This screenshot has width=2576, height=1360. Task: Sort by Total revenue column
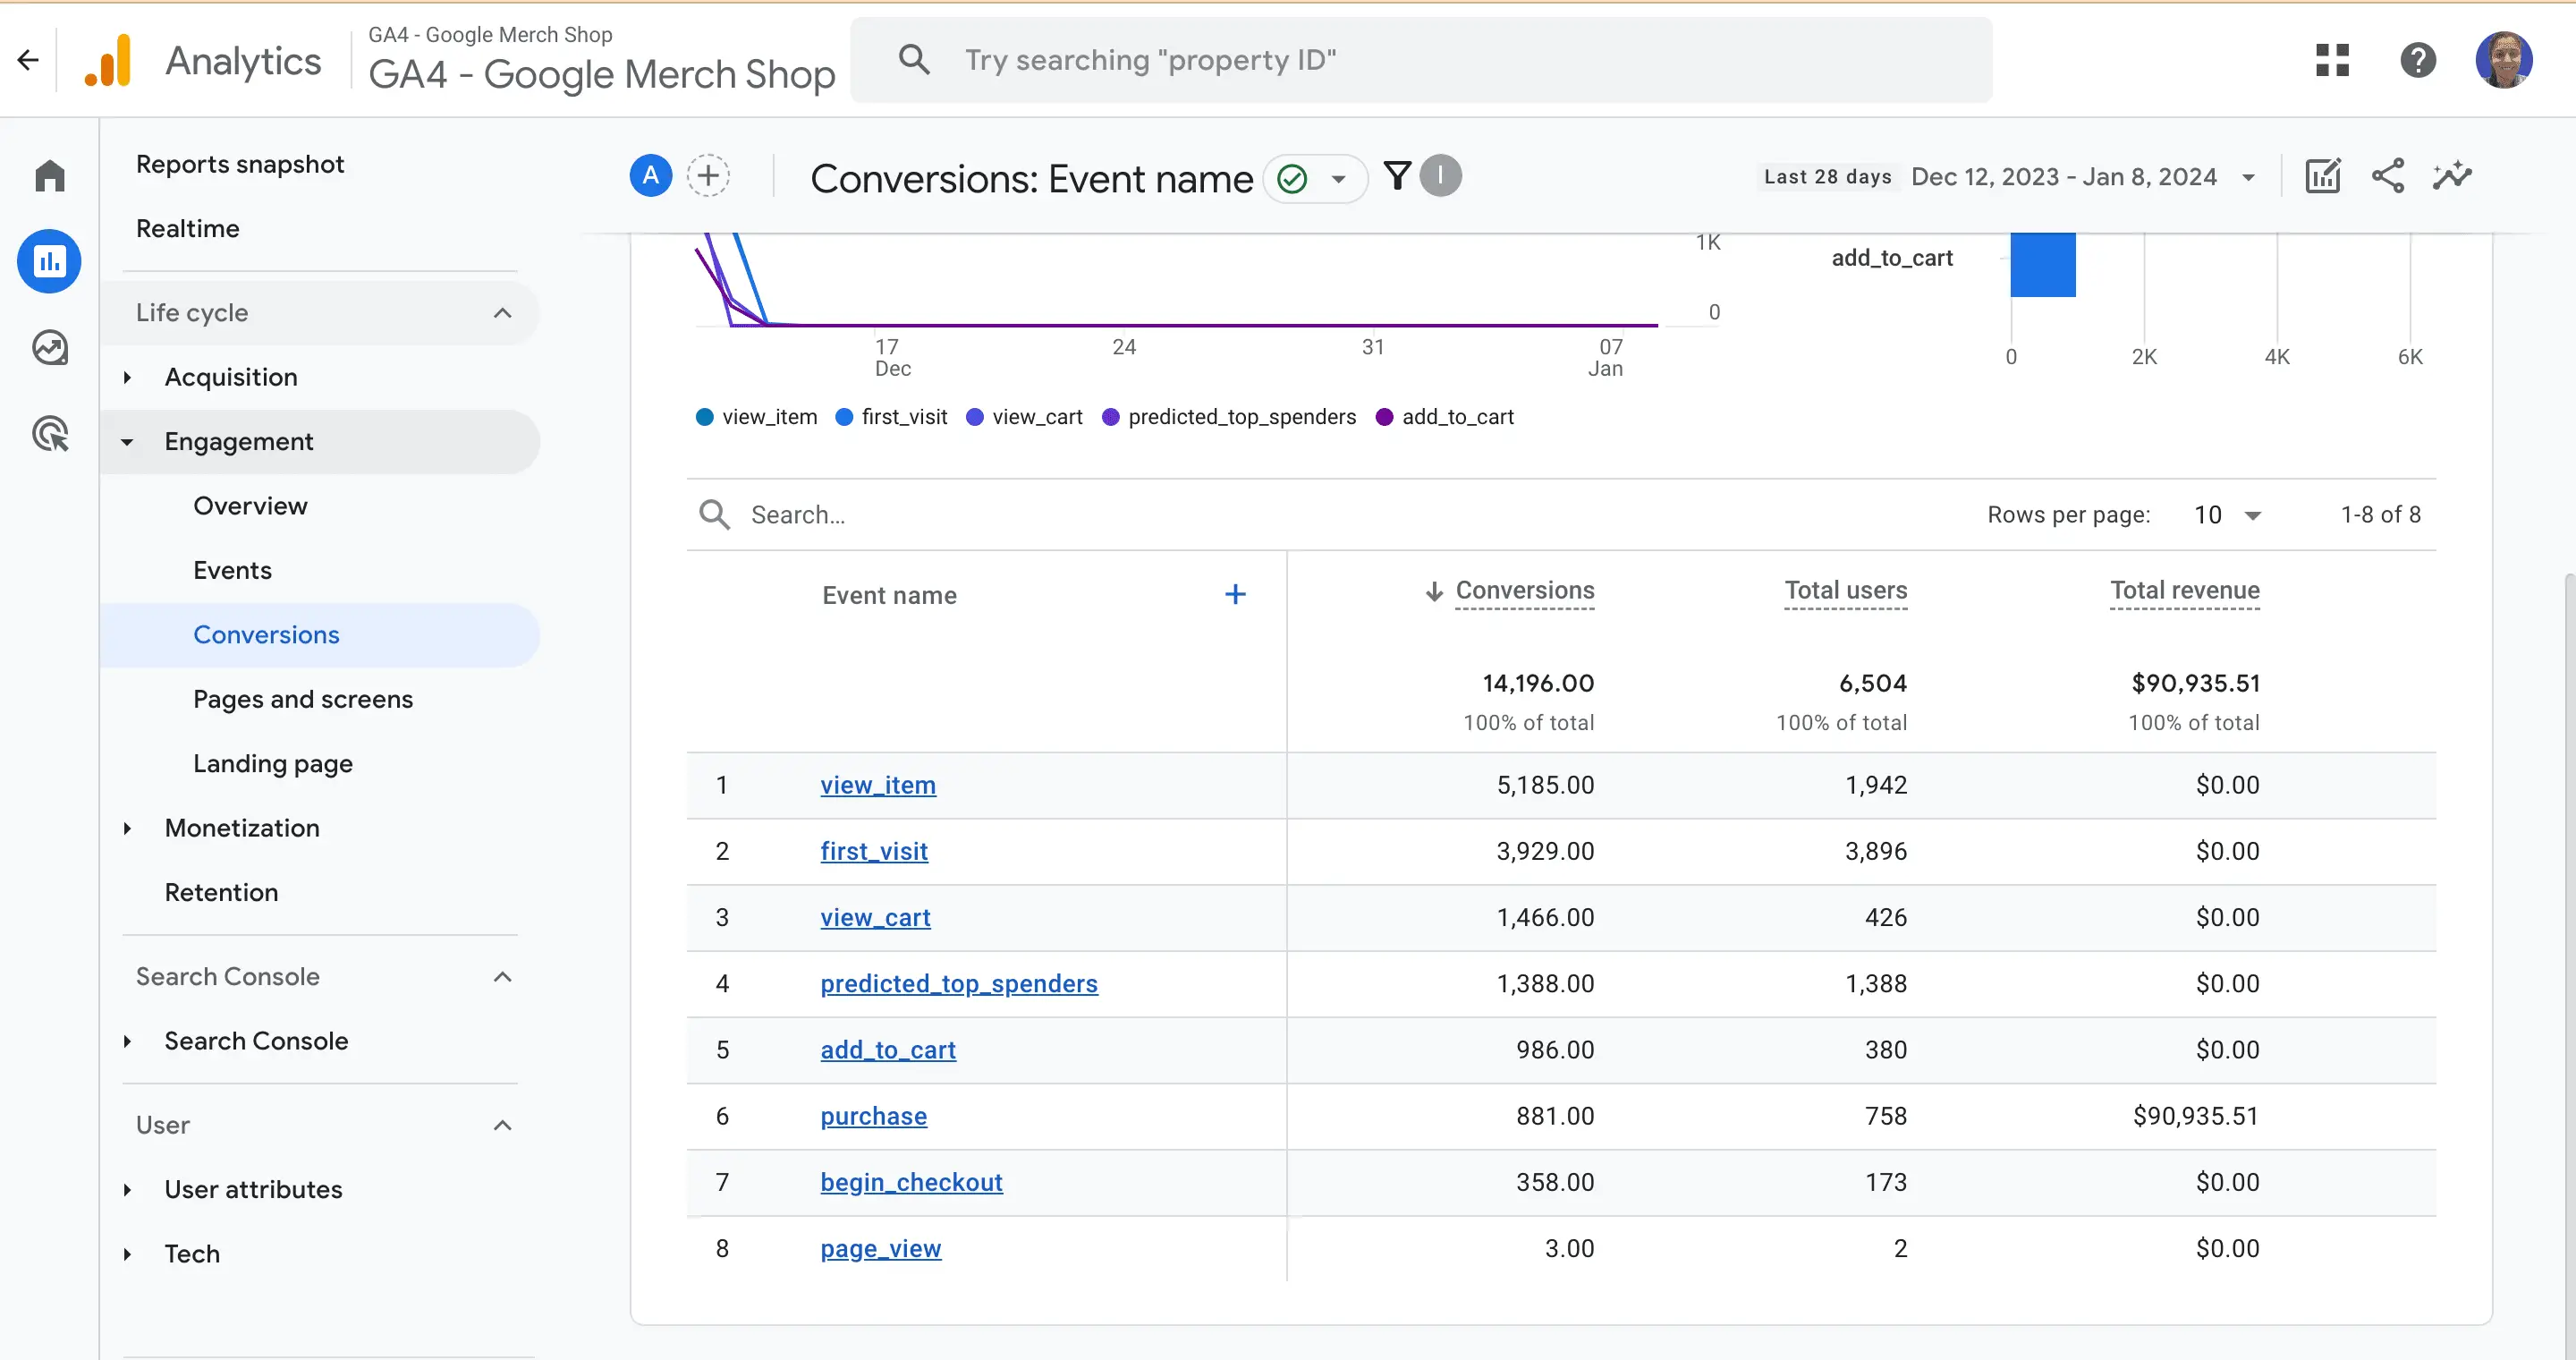click(2184, 591)
